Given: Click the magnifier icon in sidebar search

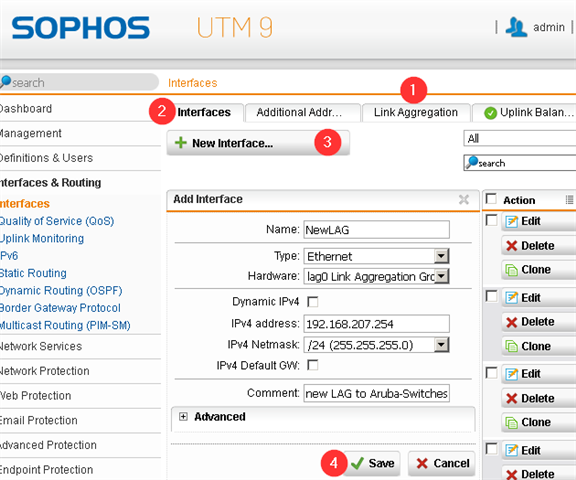Looking at the screenshot, I should click(x=5, y=82).
